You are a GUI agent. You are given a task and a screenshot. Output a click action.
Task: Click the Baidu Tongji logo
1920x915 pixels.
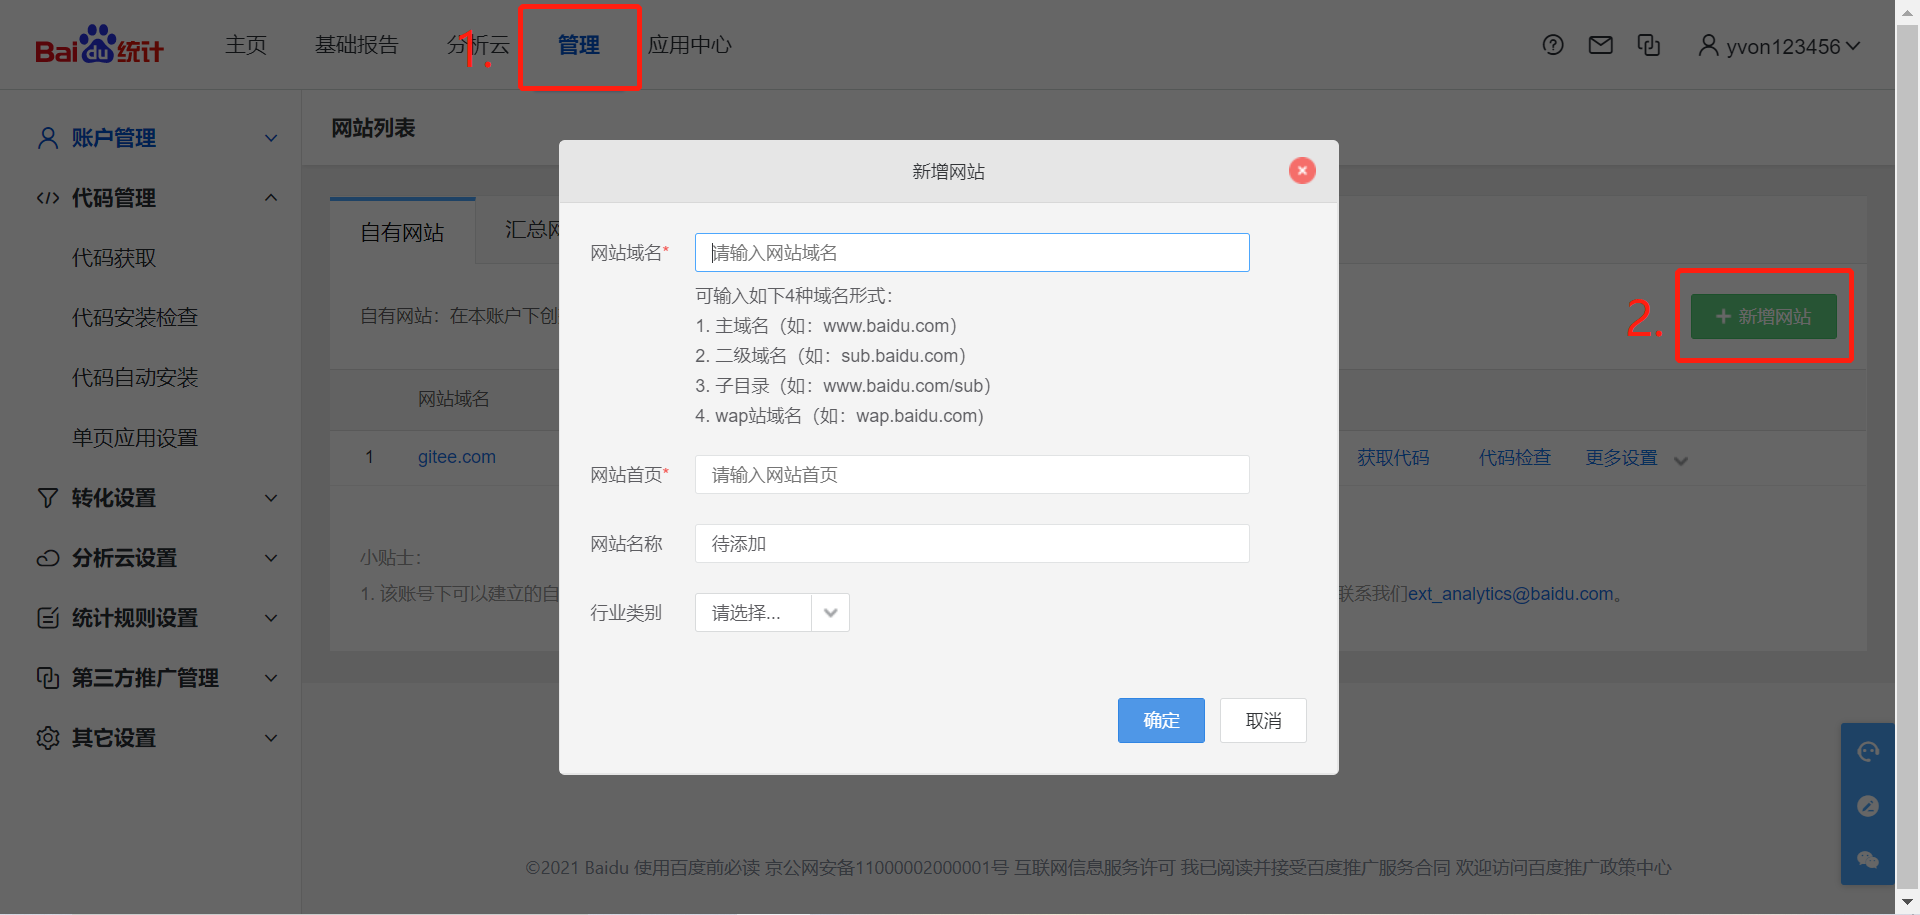coord(99,45)
